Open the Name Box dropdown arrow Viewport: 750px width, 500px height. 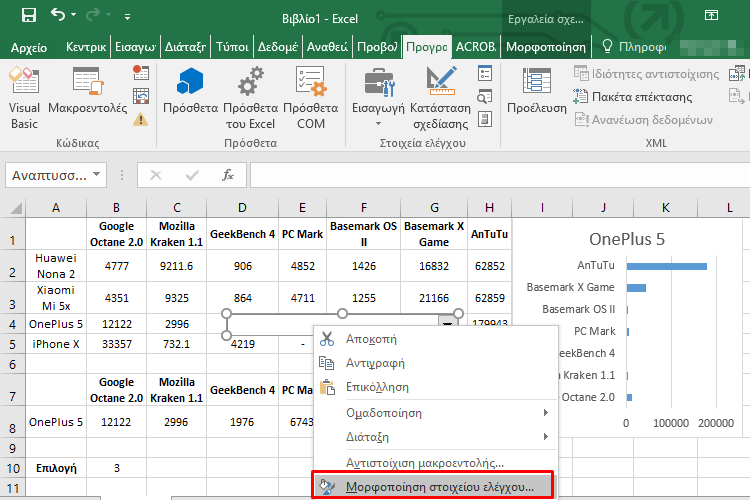(x=97, y=175)
